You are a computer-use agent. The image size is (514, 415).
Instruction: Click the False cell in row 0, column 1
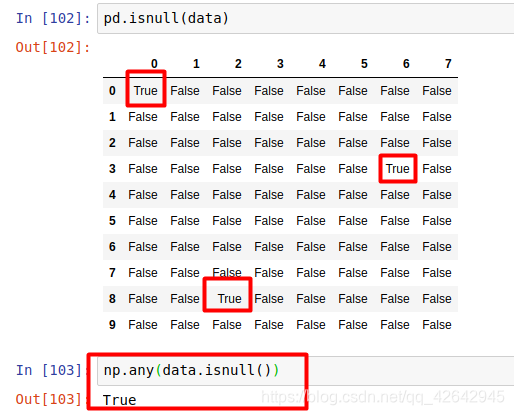point(185,91)
